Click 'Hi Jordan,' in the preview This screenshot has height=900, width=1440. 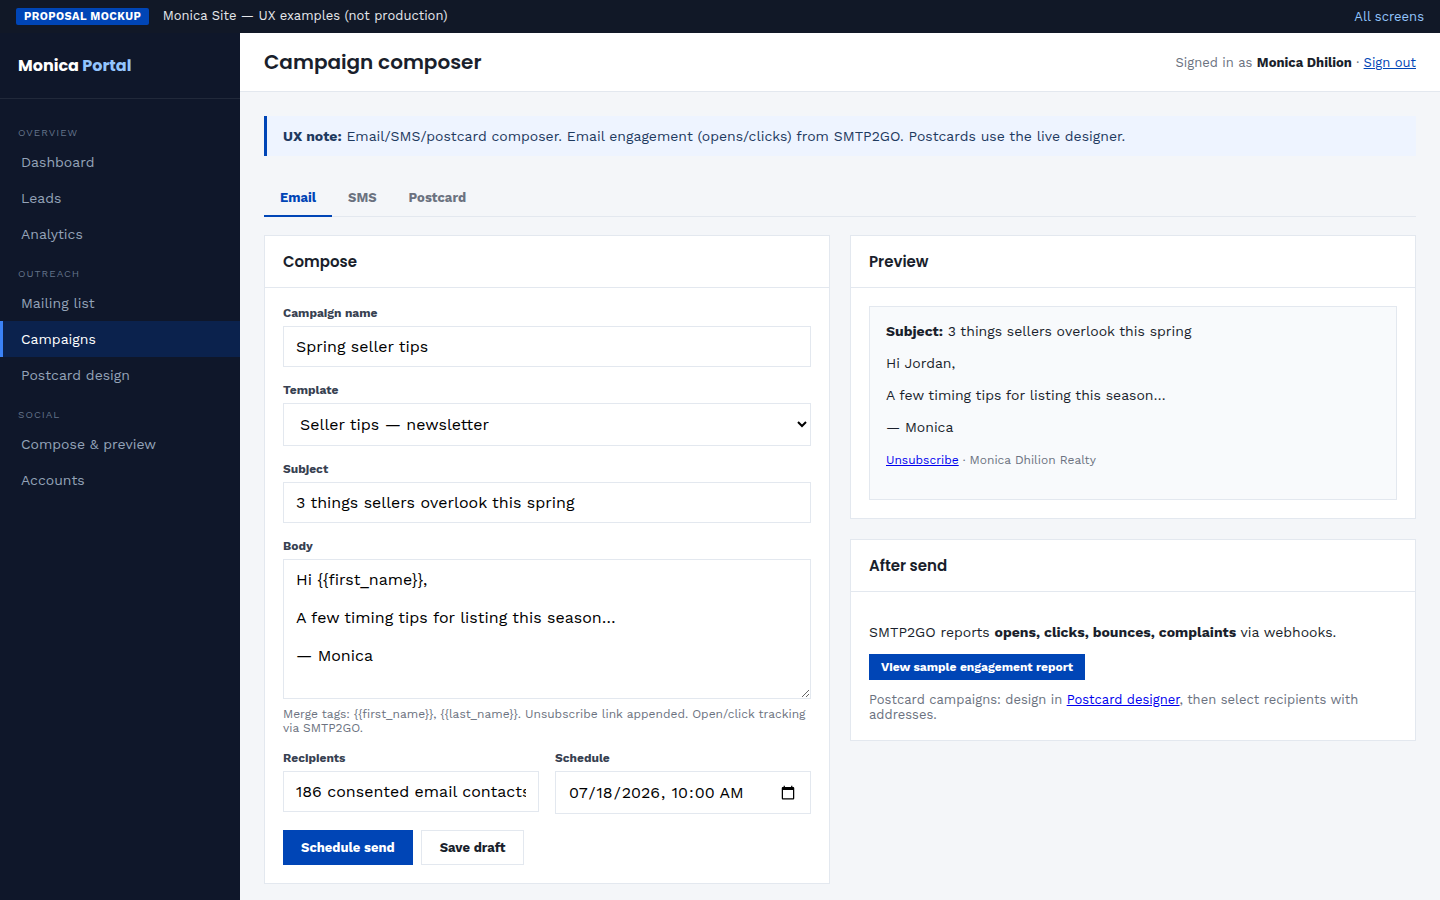(921, 363)
